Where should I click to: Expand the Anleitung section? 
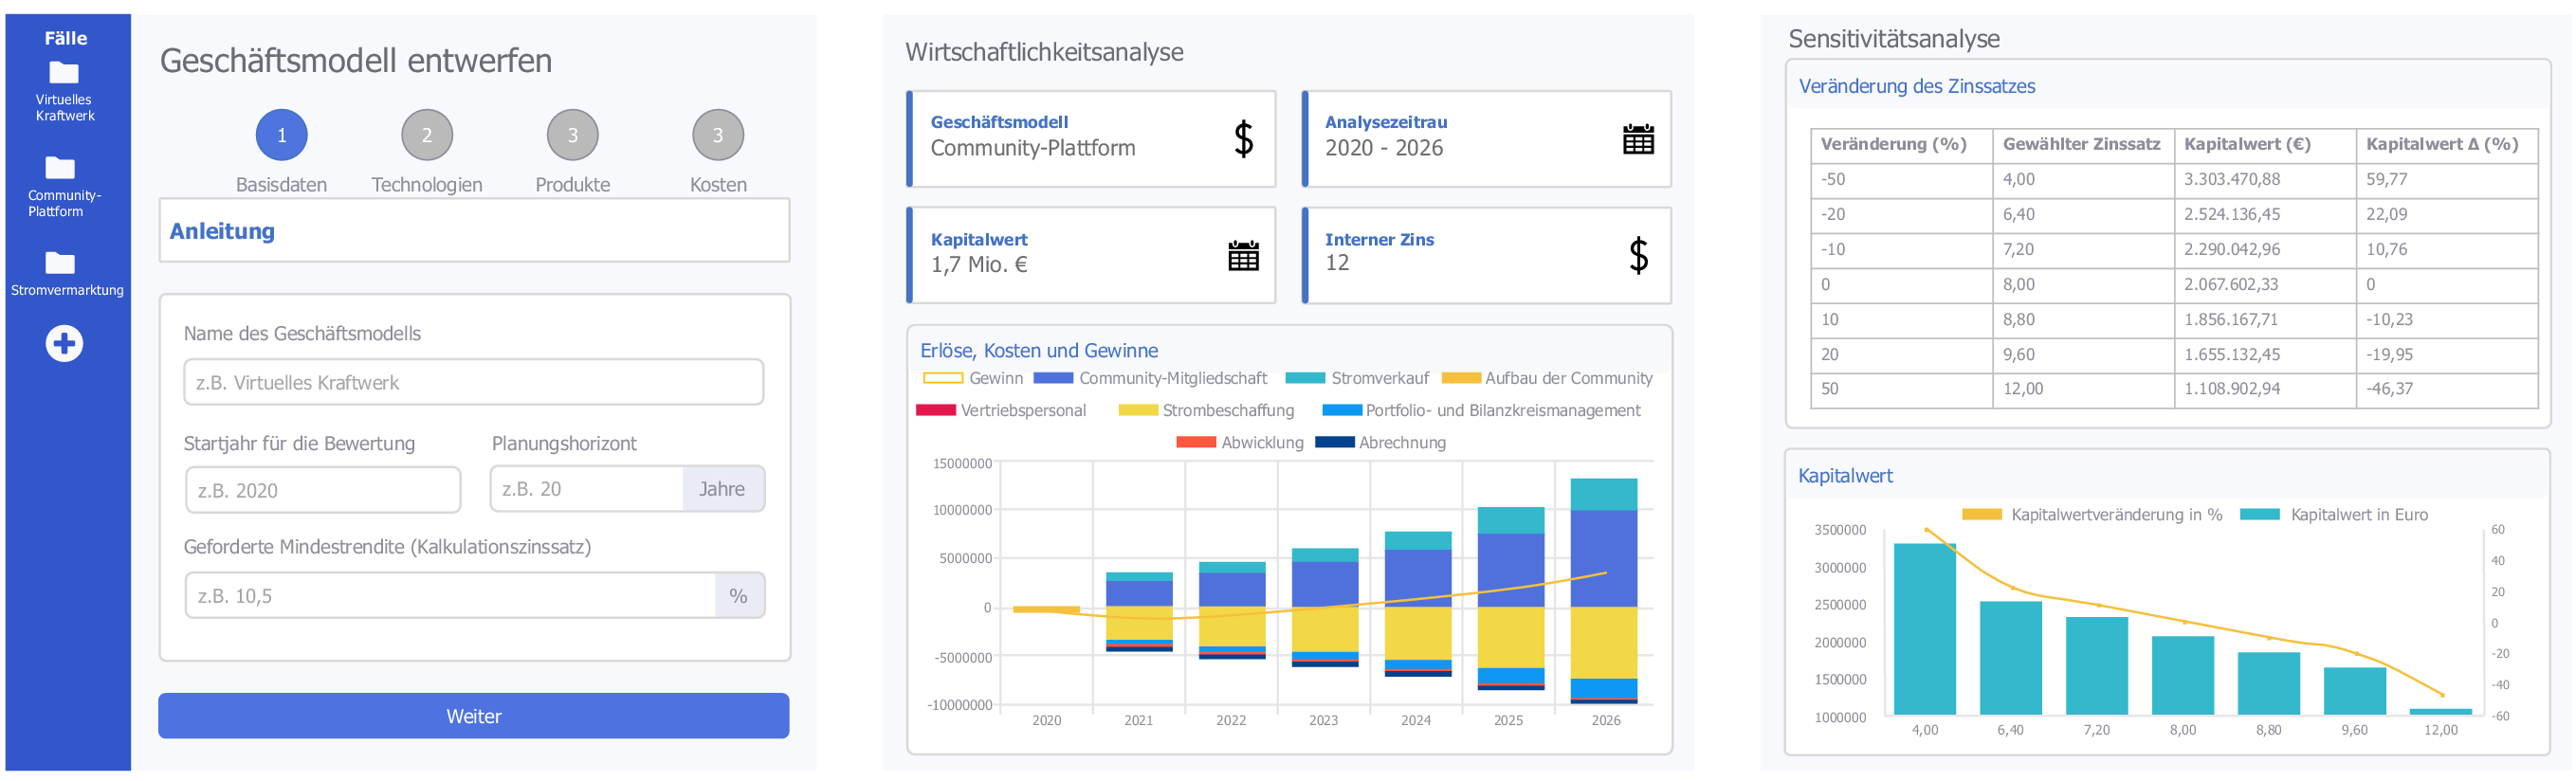[x=222, y=231]
